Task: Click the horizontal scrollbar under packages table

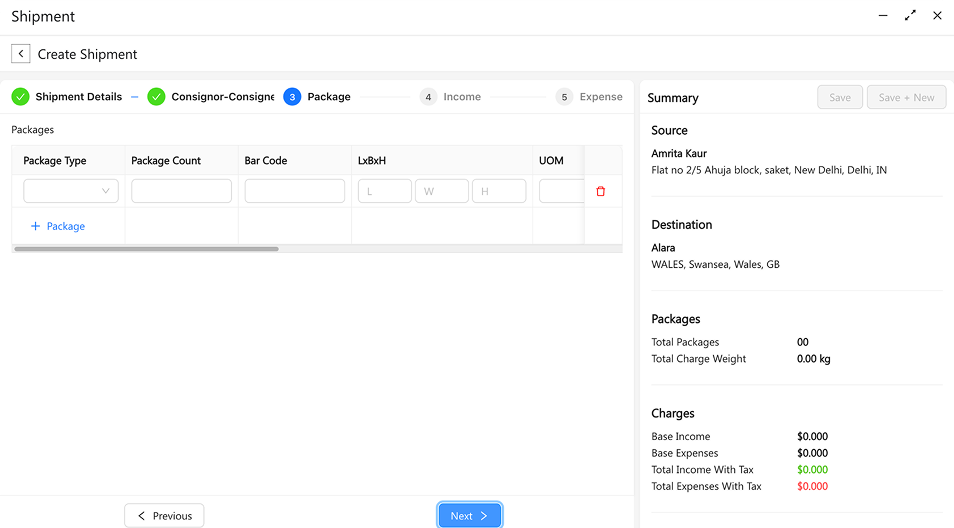Action: click(x=146, y=249)
